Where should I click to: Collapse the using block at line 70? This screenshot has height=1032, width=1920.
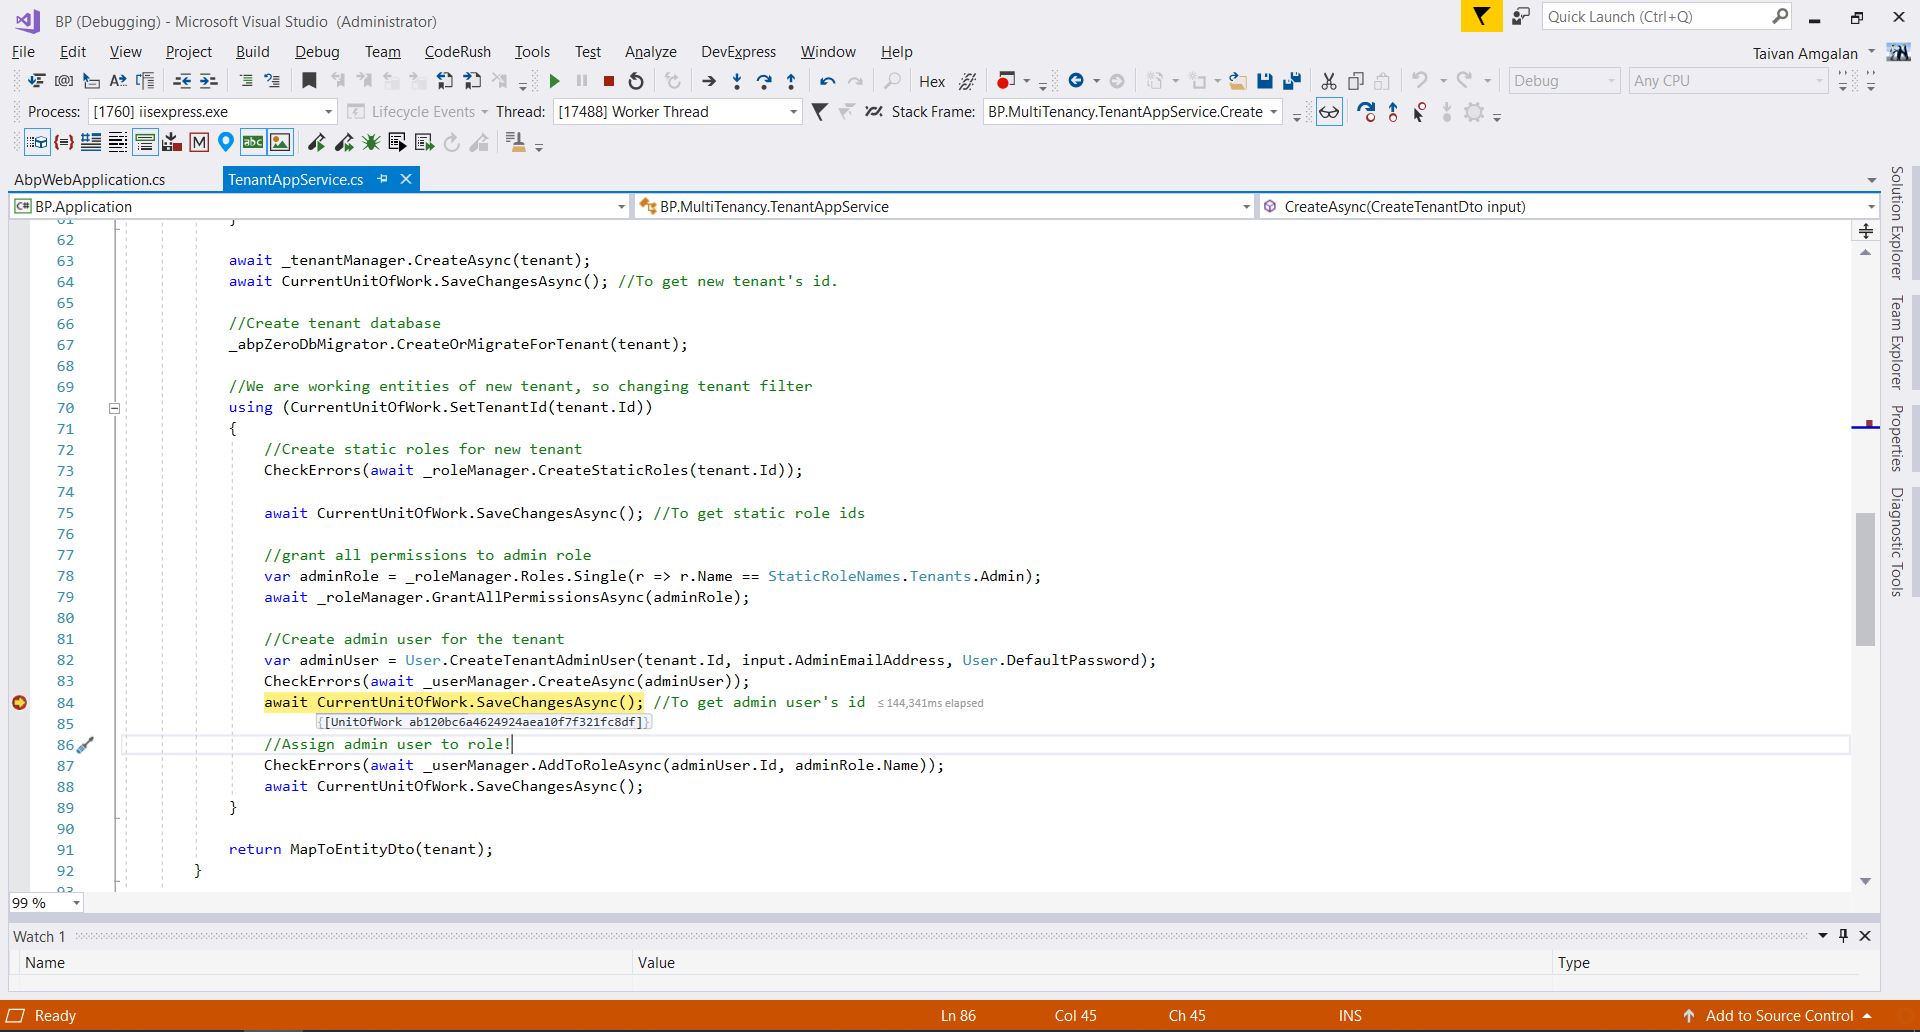point(115,408)
